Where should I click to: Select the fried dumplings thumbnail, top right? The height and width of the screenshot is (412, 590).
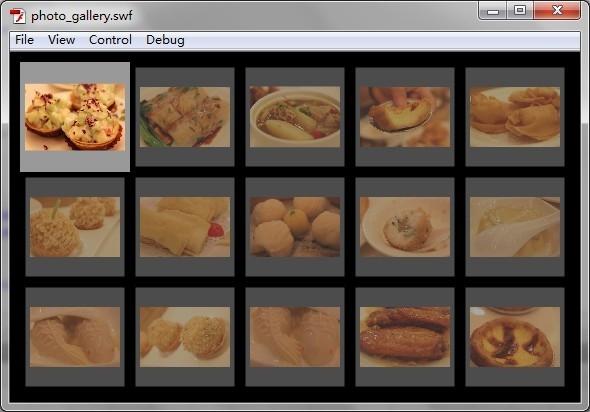(x=515, y=117)
